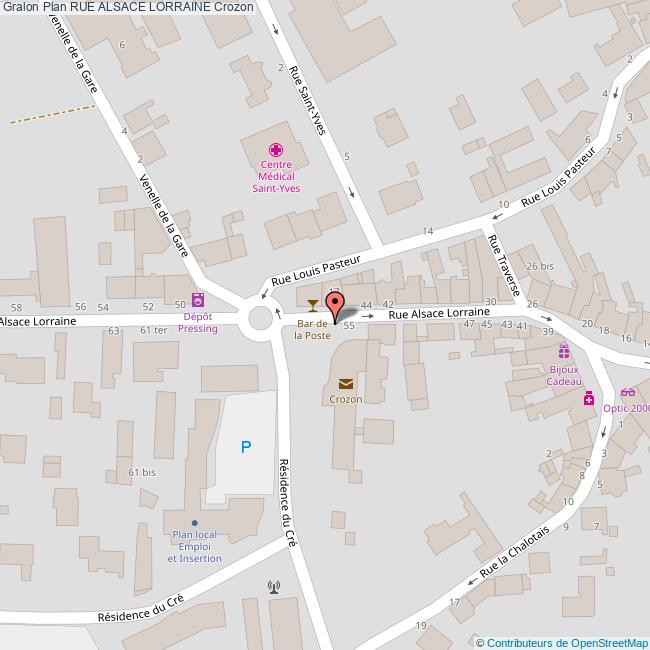Click the Optic 2000 glasses icon
Image resolution: width=650 pixels, height=650 pixels.
pyautogui.click(x=628, y=392)
